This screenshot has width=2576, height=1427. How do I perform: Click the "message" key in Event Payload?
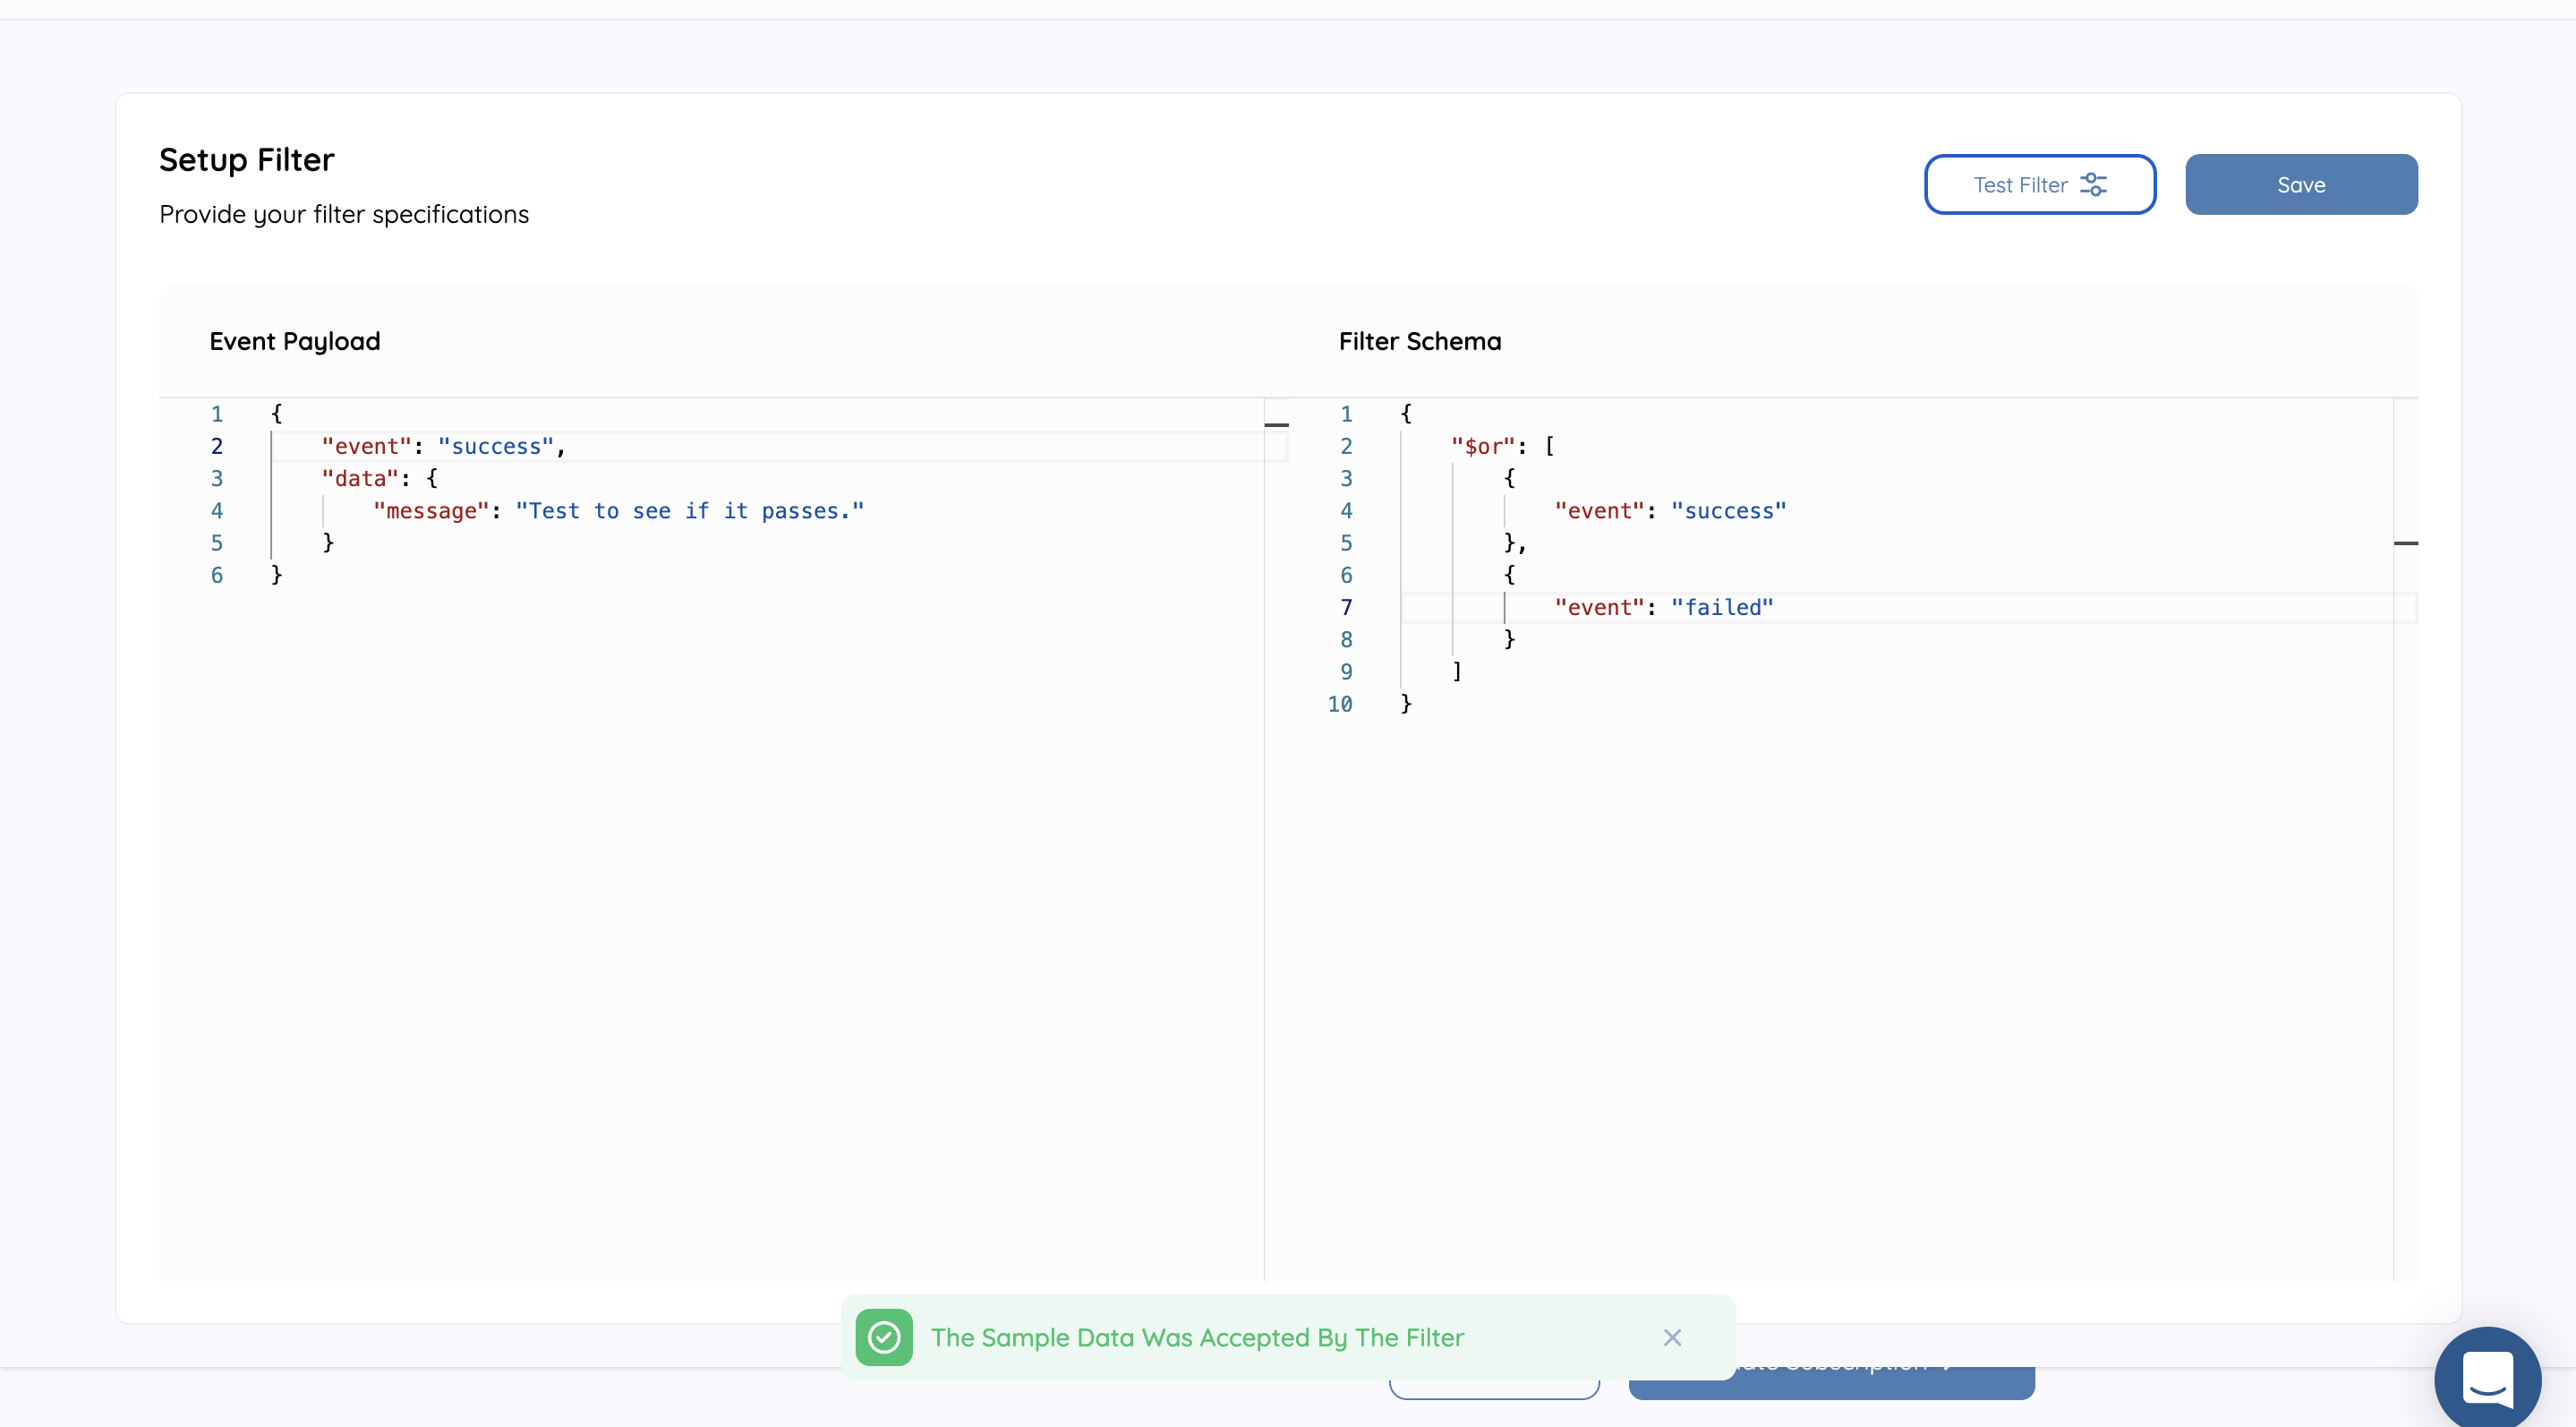point(431,511)
